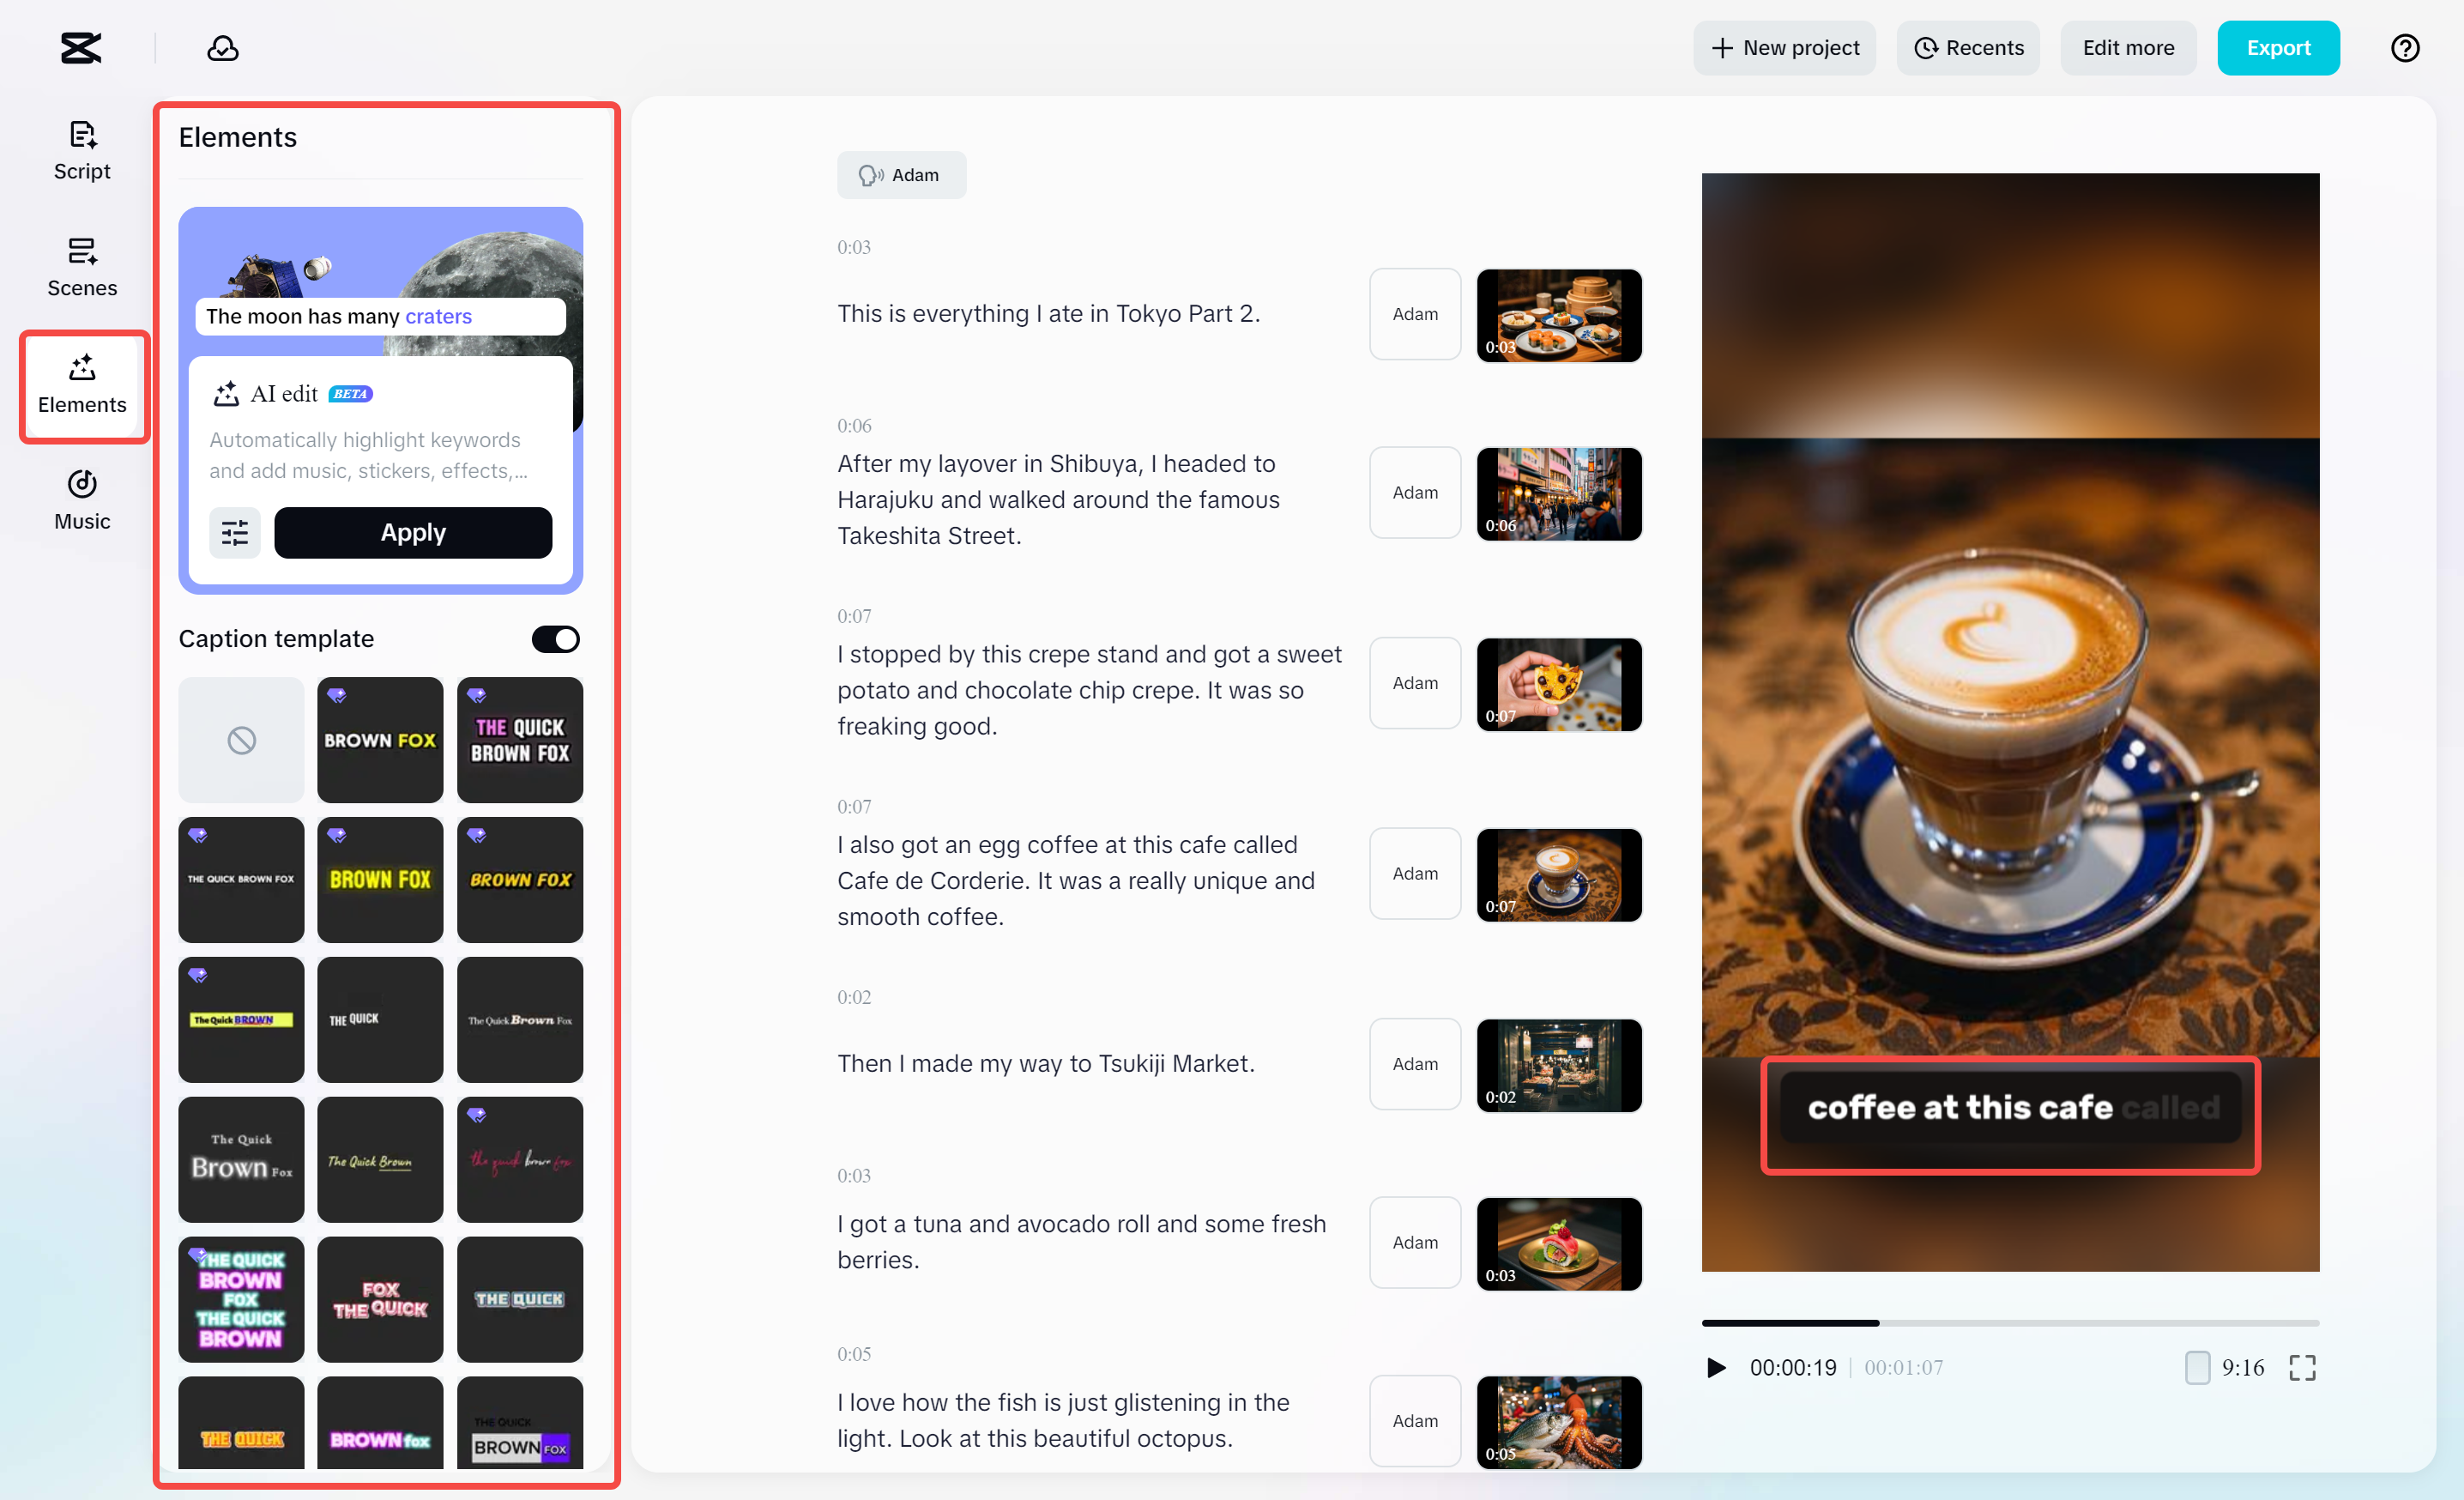This screenshot has height=1500, width=2464.
Task: Choose the yellow BROWN FOX caption template
Action: tap(380, 880)
